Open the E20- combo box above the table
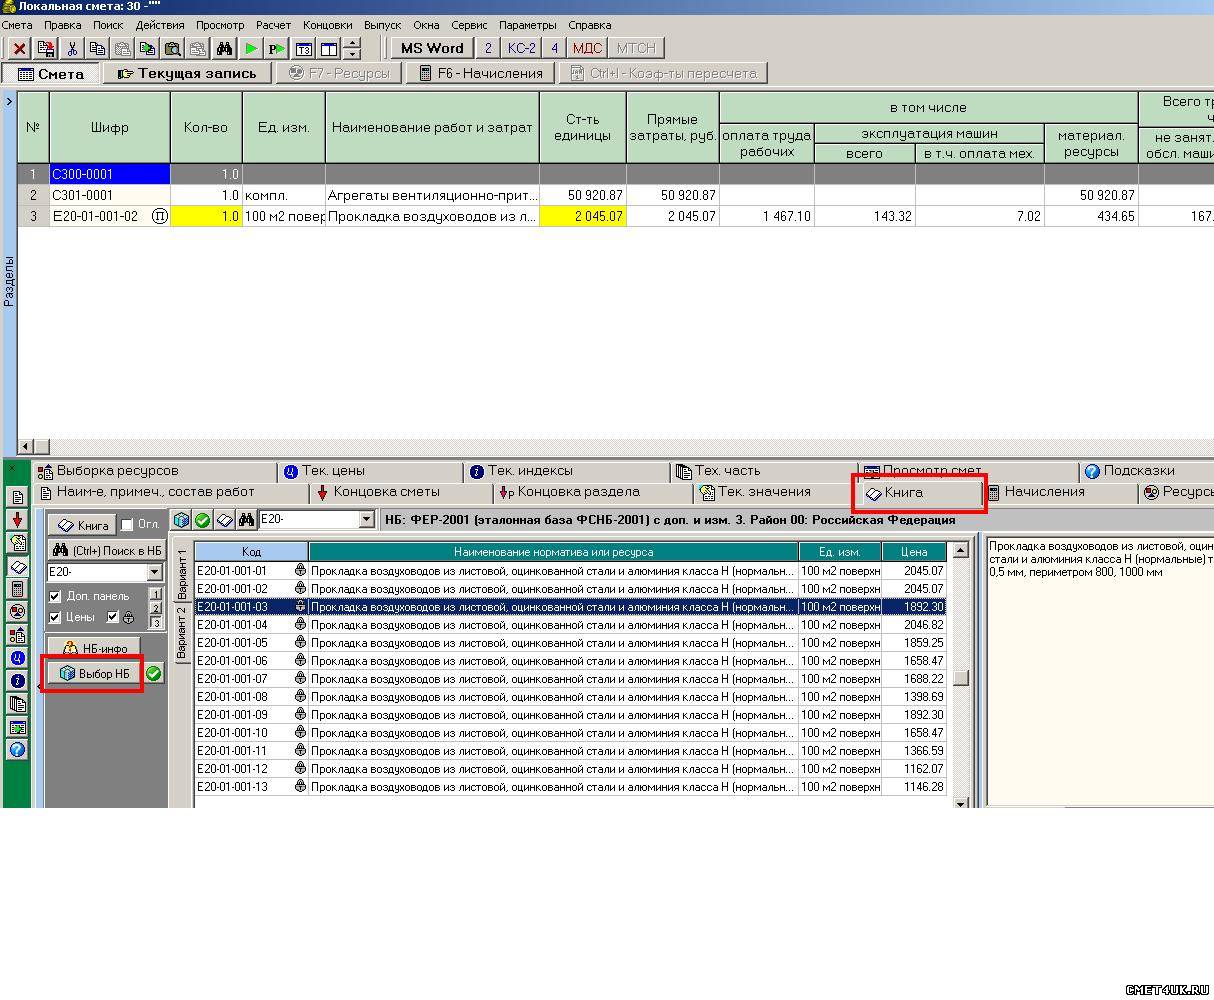The image size is (1214, 1000). 366,520
